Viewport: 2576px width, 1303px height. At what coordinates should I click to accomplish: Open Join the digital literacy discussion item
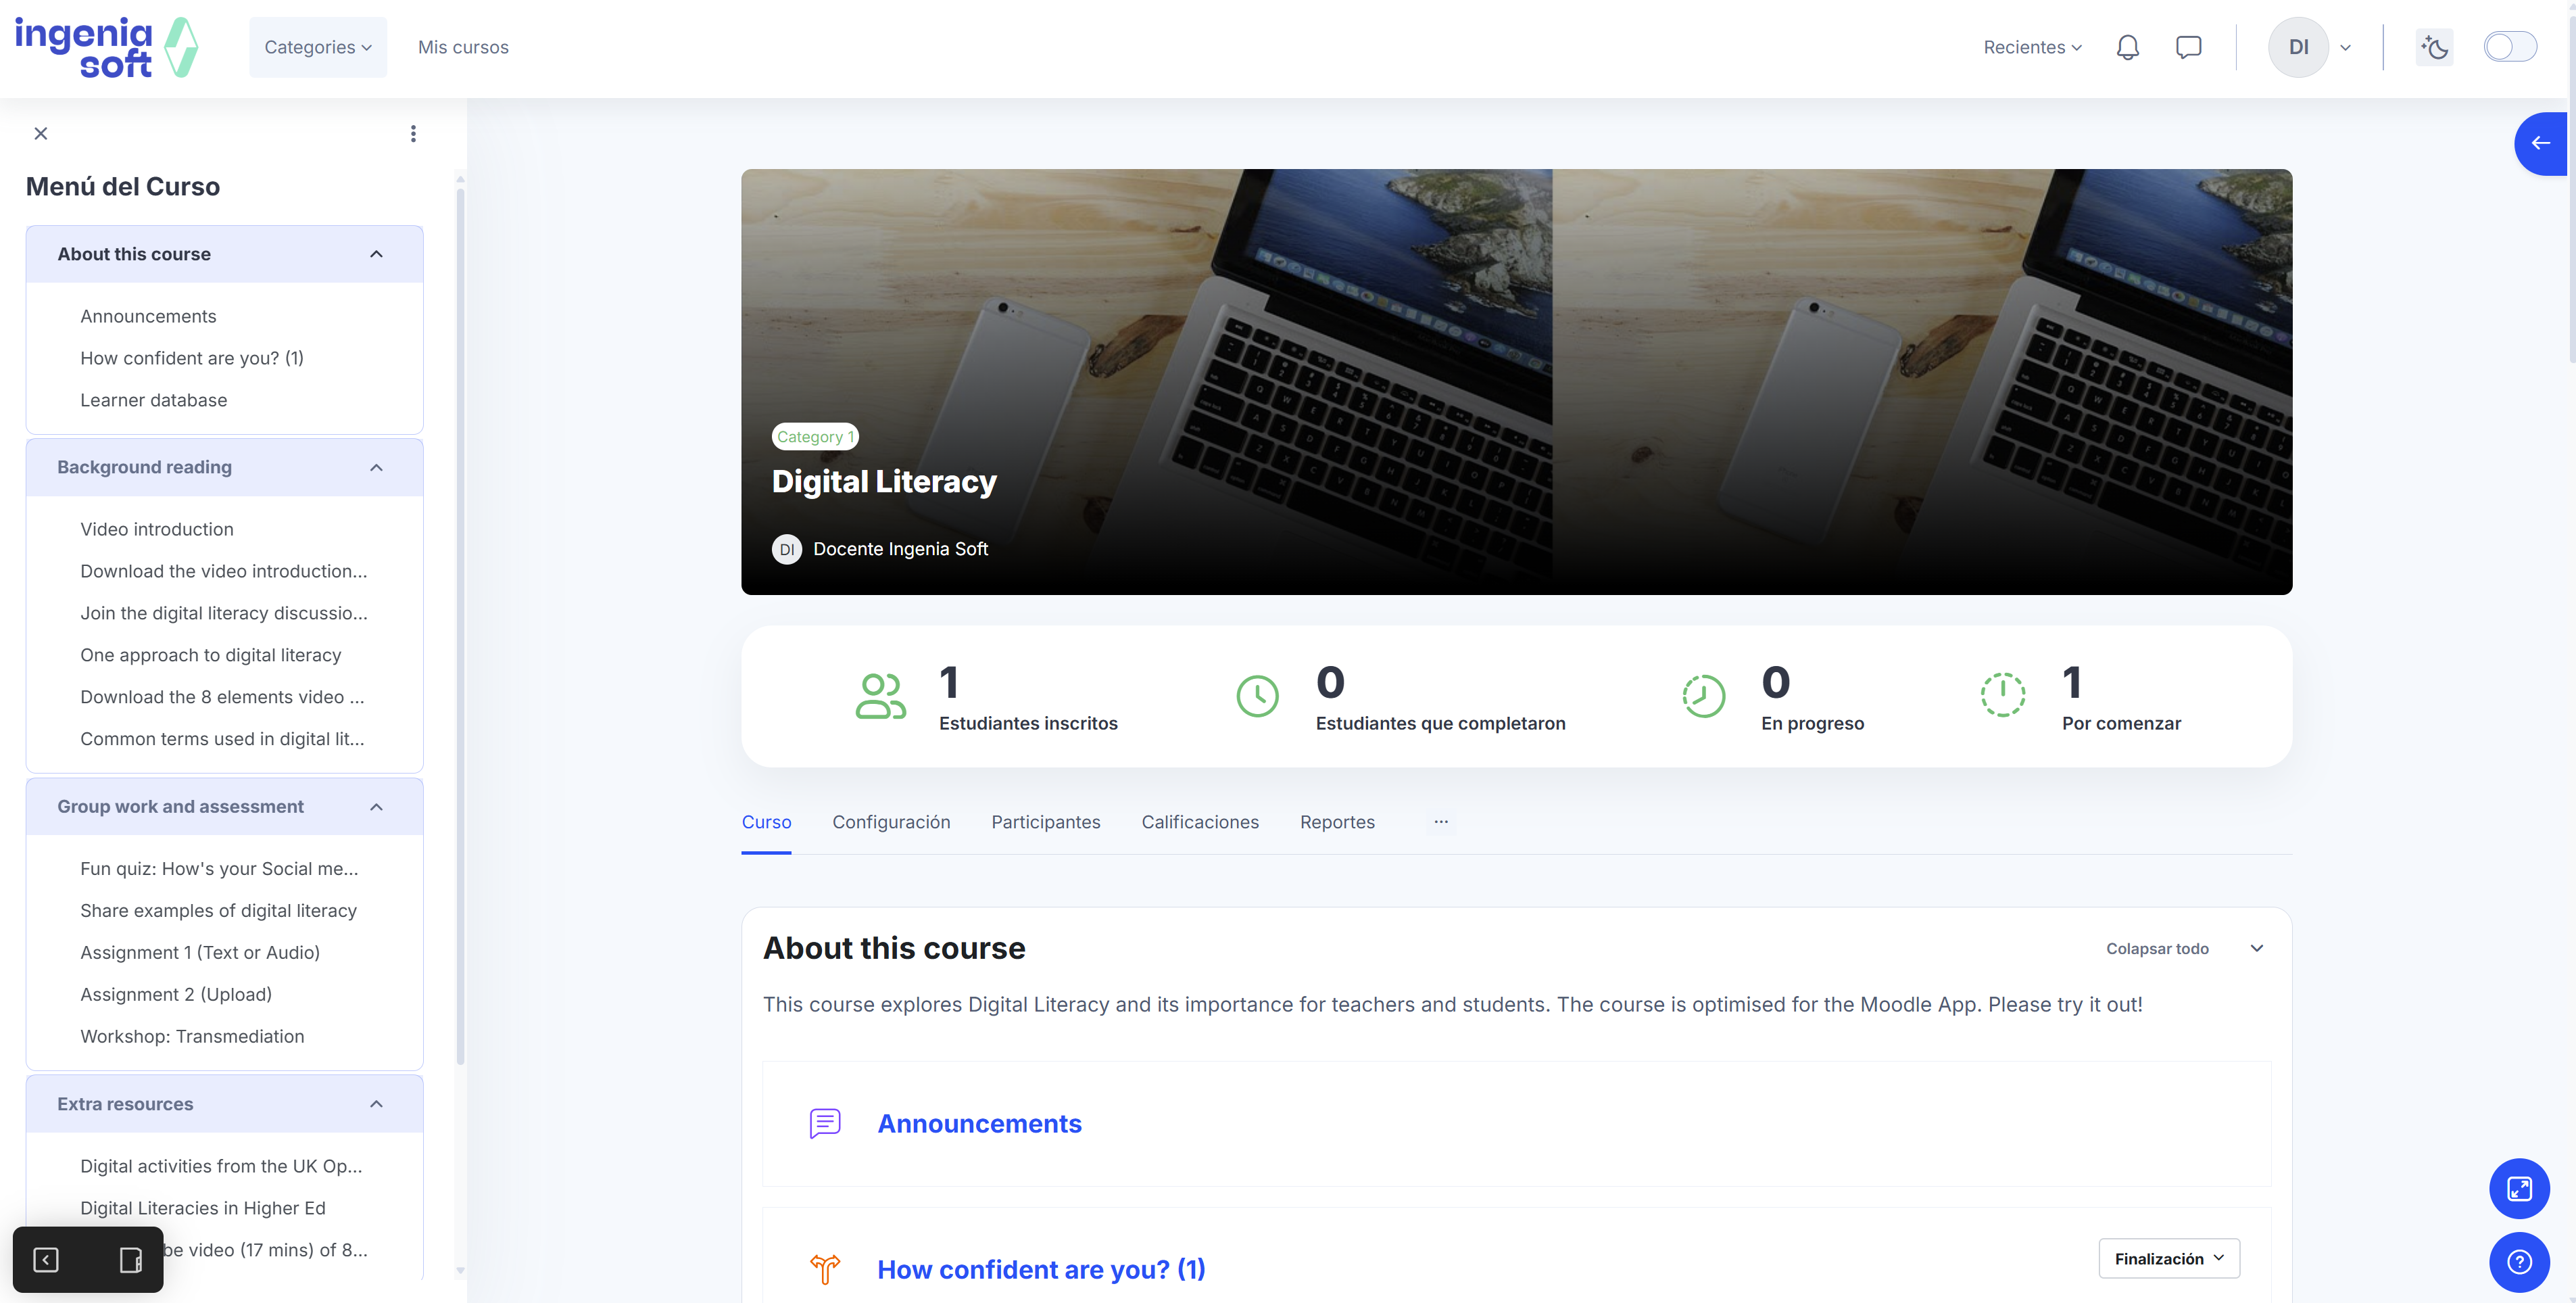click(224, 613)
